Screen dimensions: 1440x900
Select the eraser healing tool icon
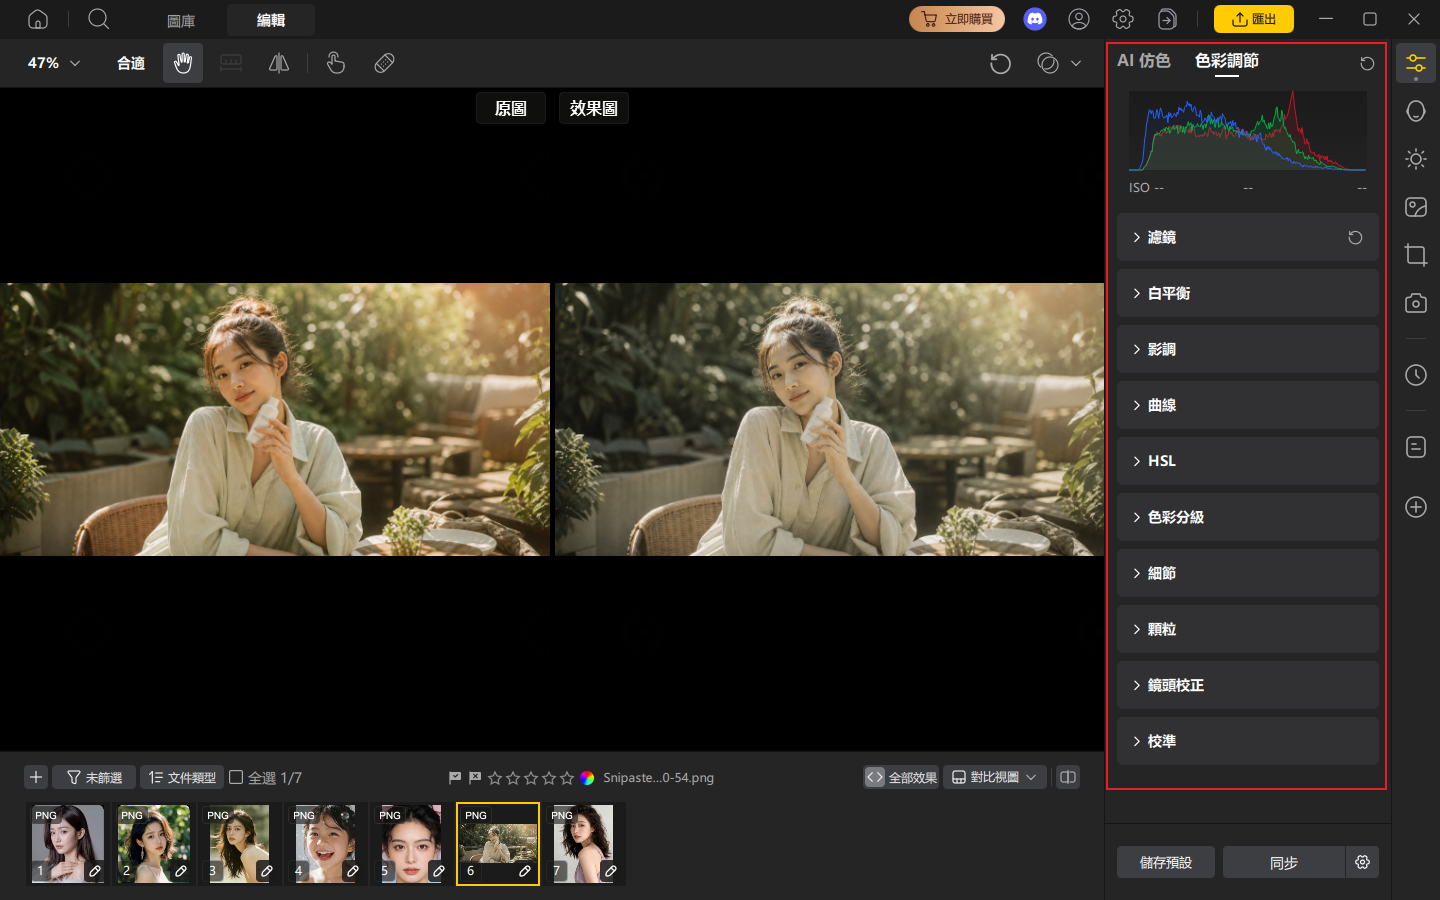coord(384,63)
